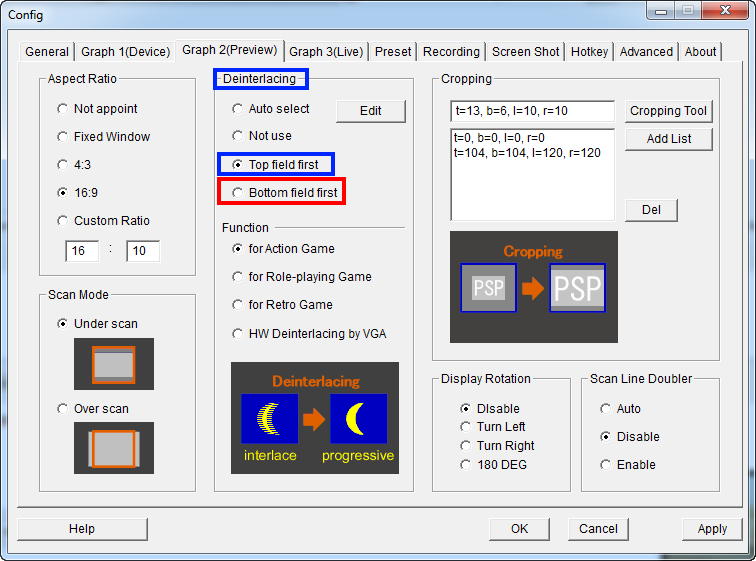Click the Help button

click(82, 529)
